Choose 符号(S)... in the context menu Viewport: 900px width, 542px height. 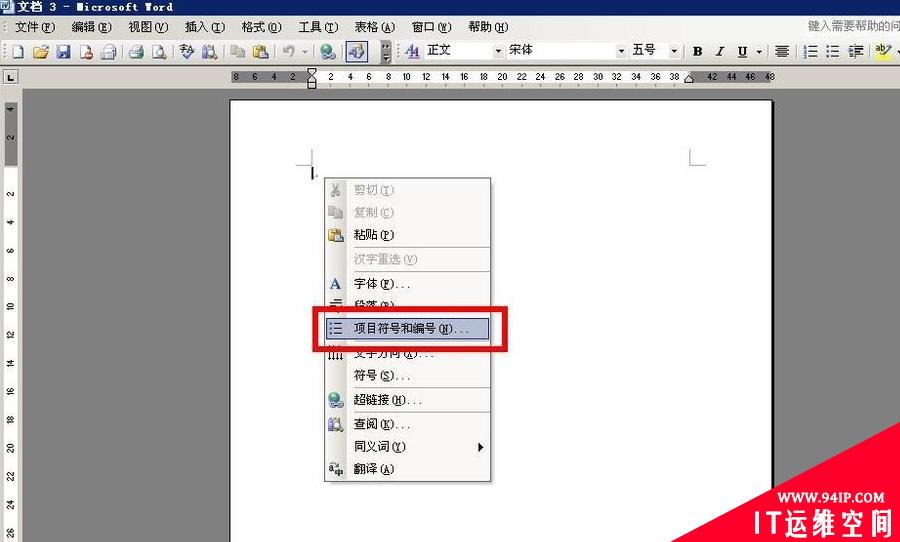[408, 376]
